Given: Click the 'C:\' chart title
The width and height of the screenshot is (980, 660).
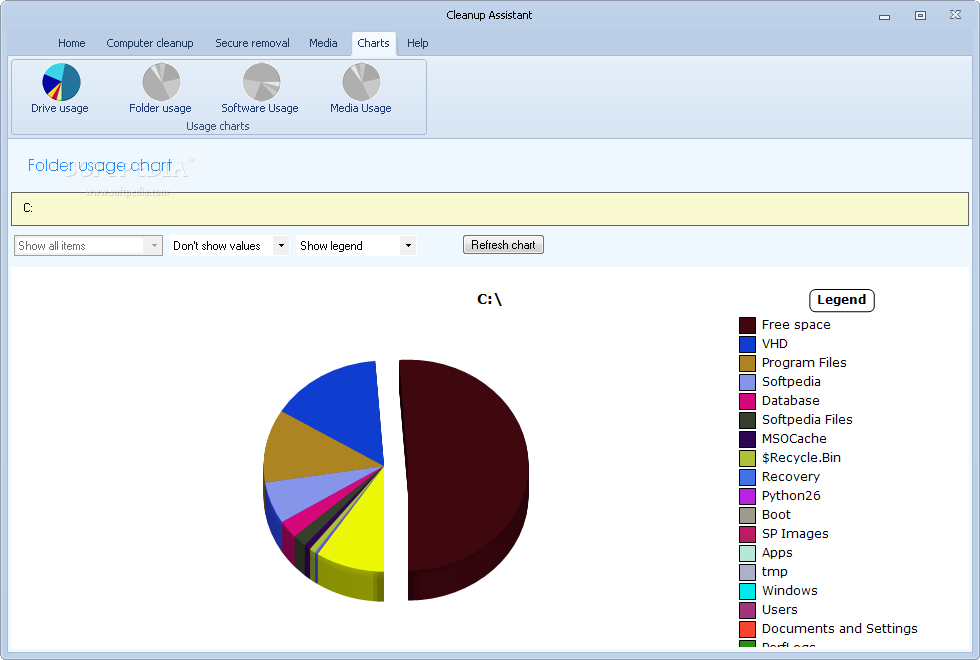Looking at the screenshot, I should (x=489, y=299).
